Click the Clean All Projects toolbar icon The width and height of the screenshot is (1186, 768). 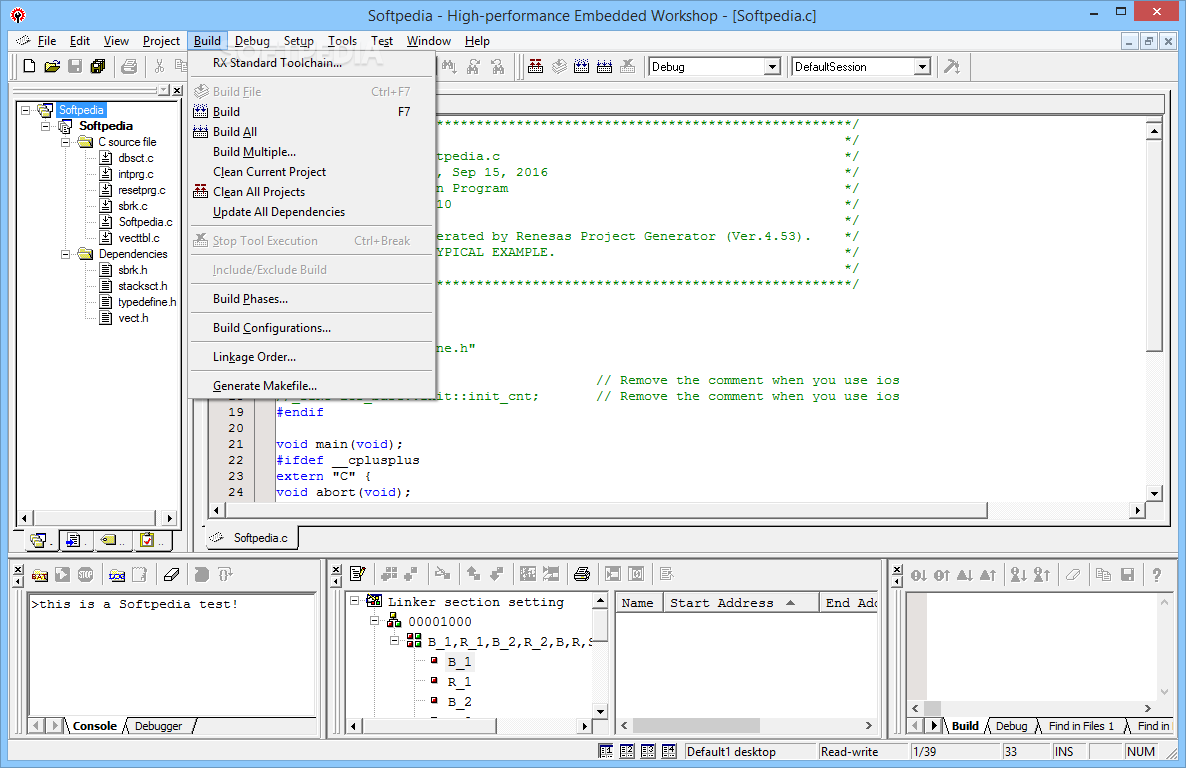(536, 67)
